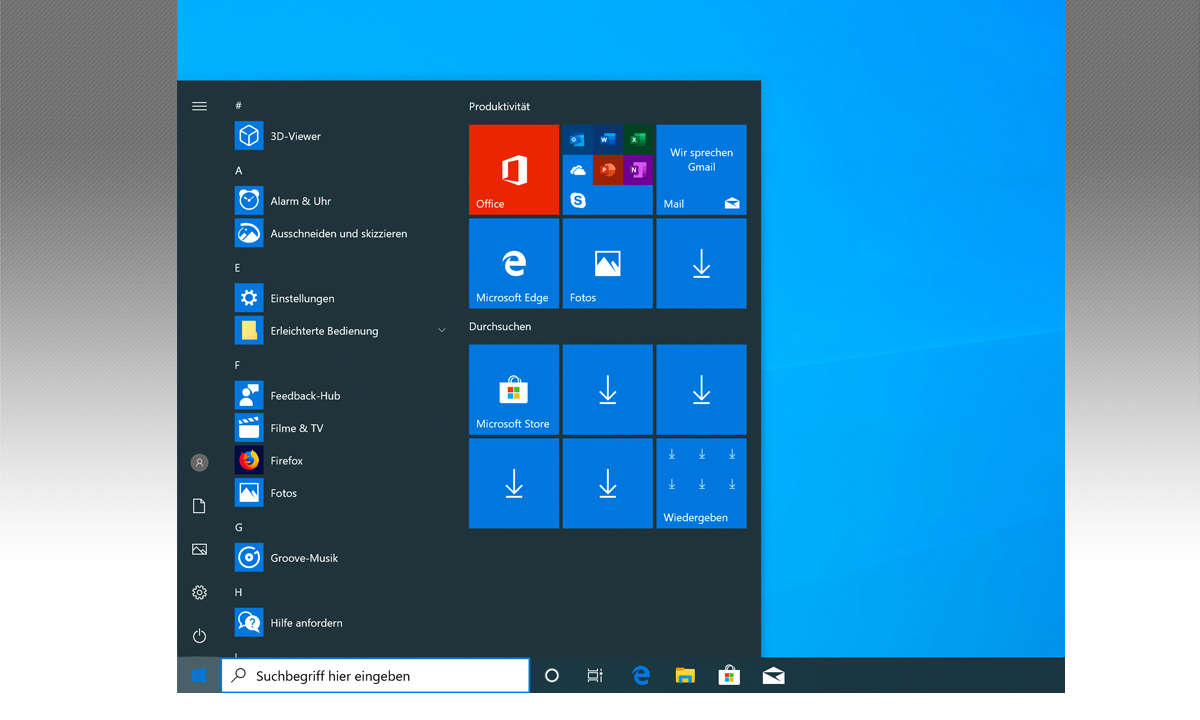Open Documents from Start sidebar
This screenshot has height=720, width=1200.
199,506
